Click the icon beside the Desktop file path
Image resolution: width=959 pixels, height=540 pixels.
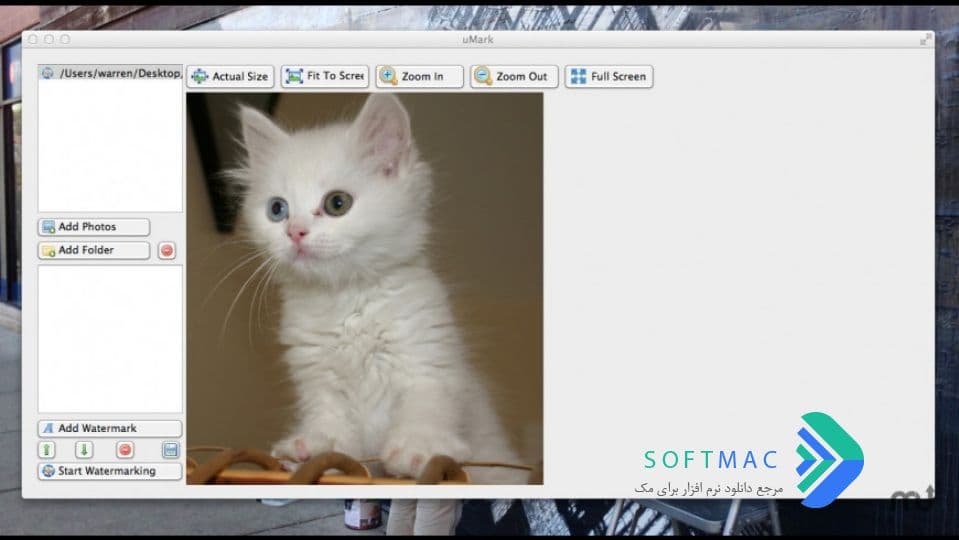(x=48, y=73)
